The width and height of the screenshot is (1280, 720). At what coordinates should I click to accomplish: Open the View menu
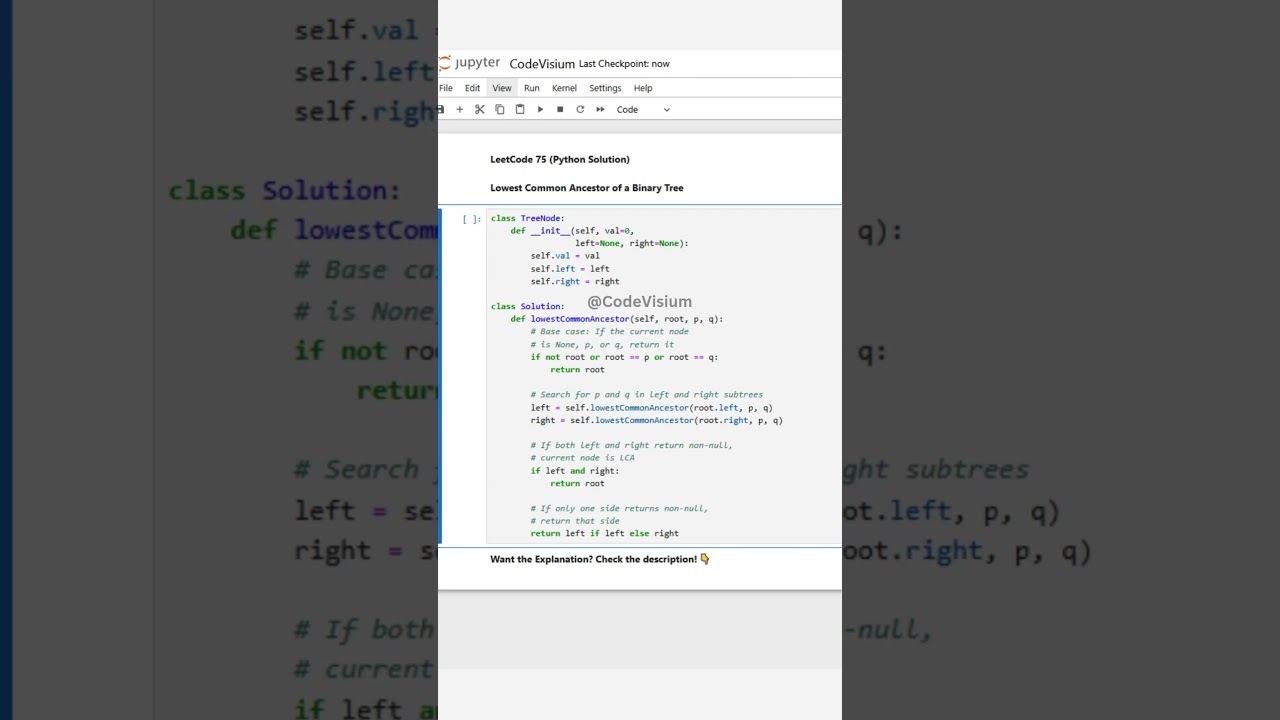click(502, 88)
